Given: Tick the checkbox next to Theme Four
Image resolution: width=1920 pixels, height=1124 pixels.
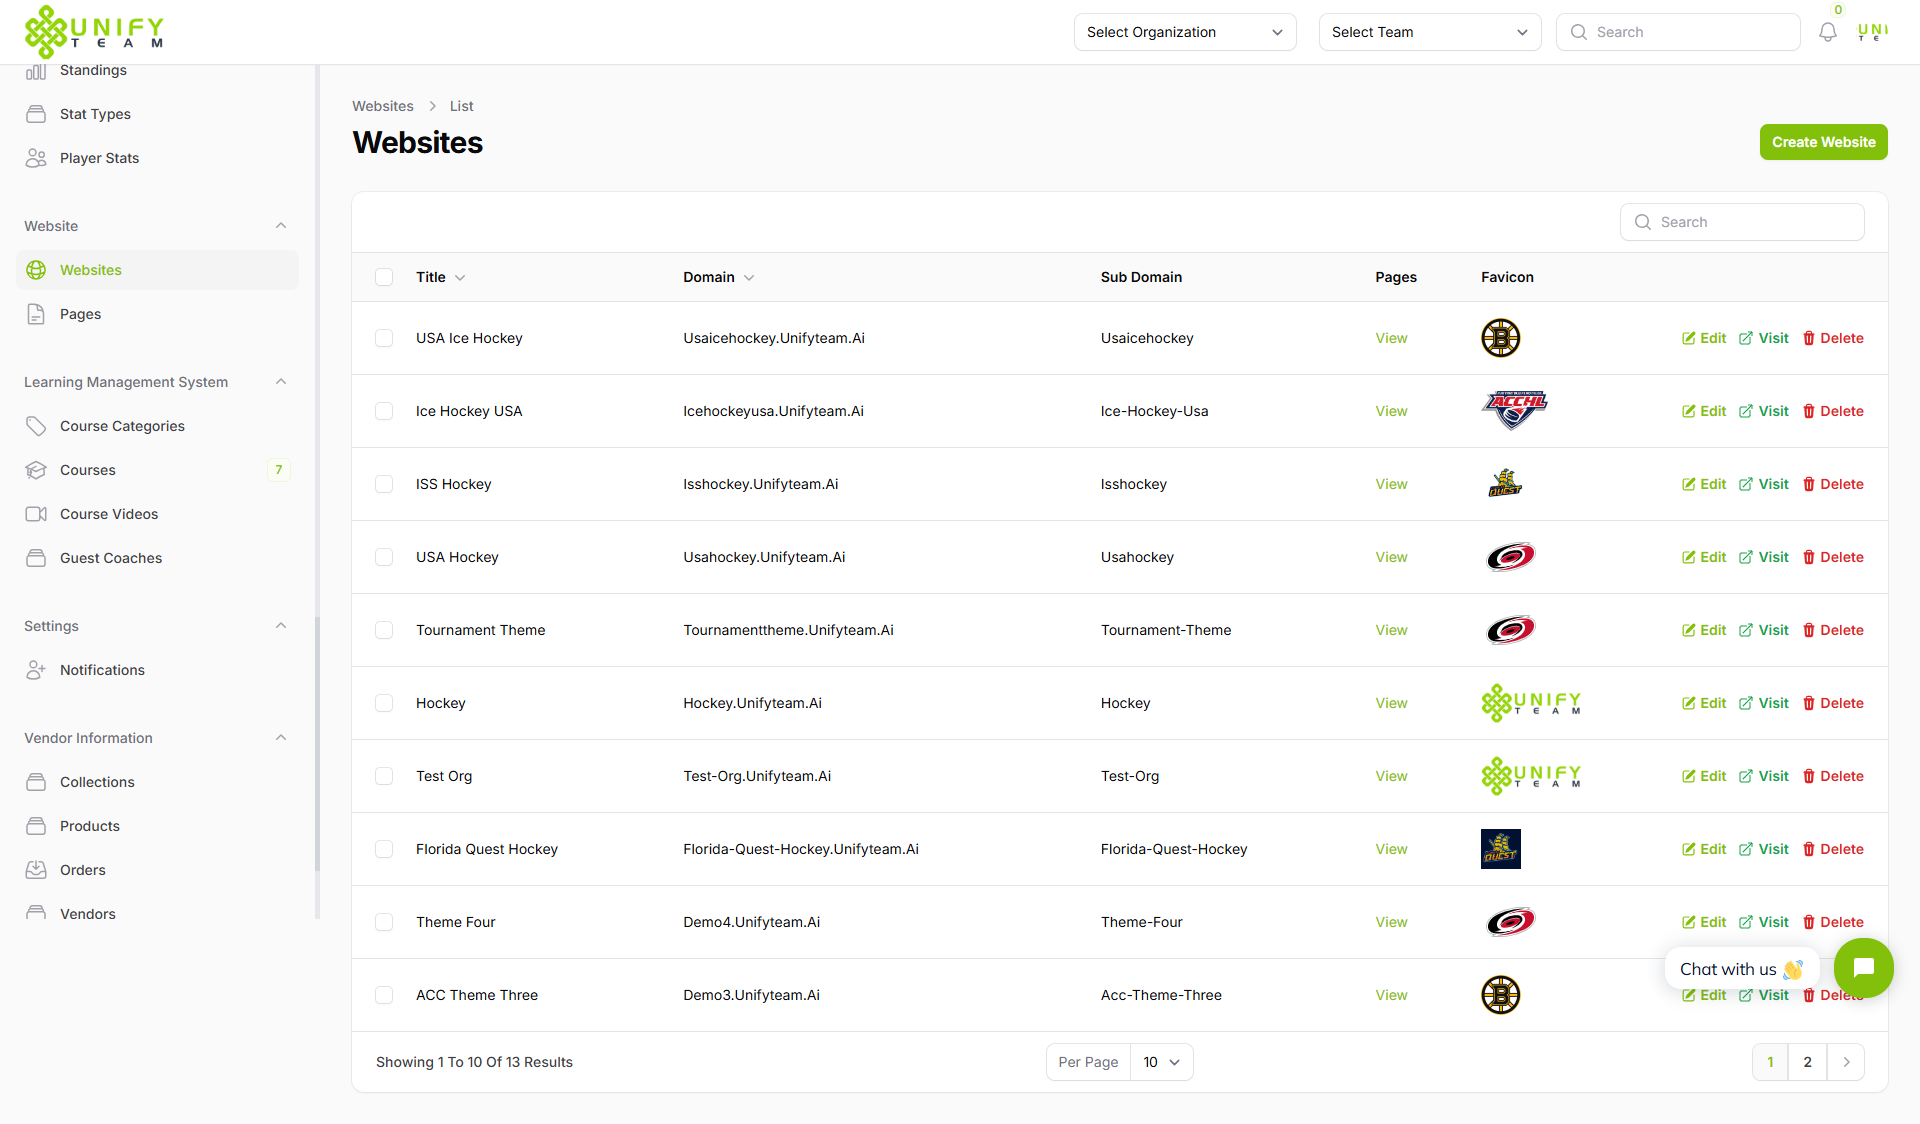Looking at the screenshot, I should tap(384, 922).
